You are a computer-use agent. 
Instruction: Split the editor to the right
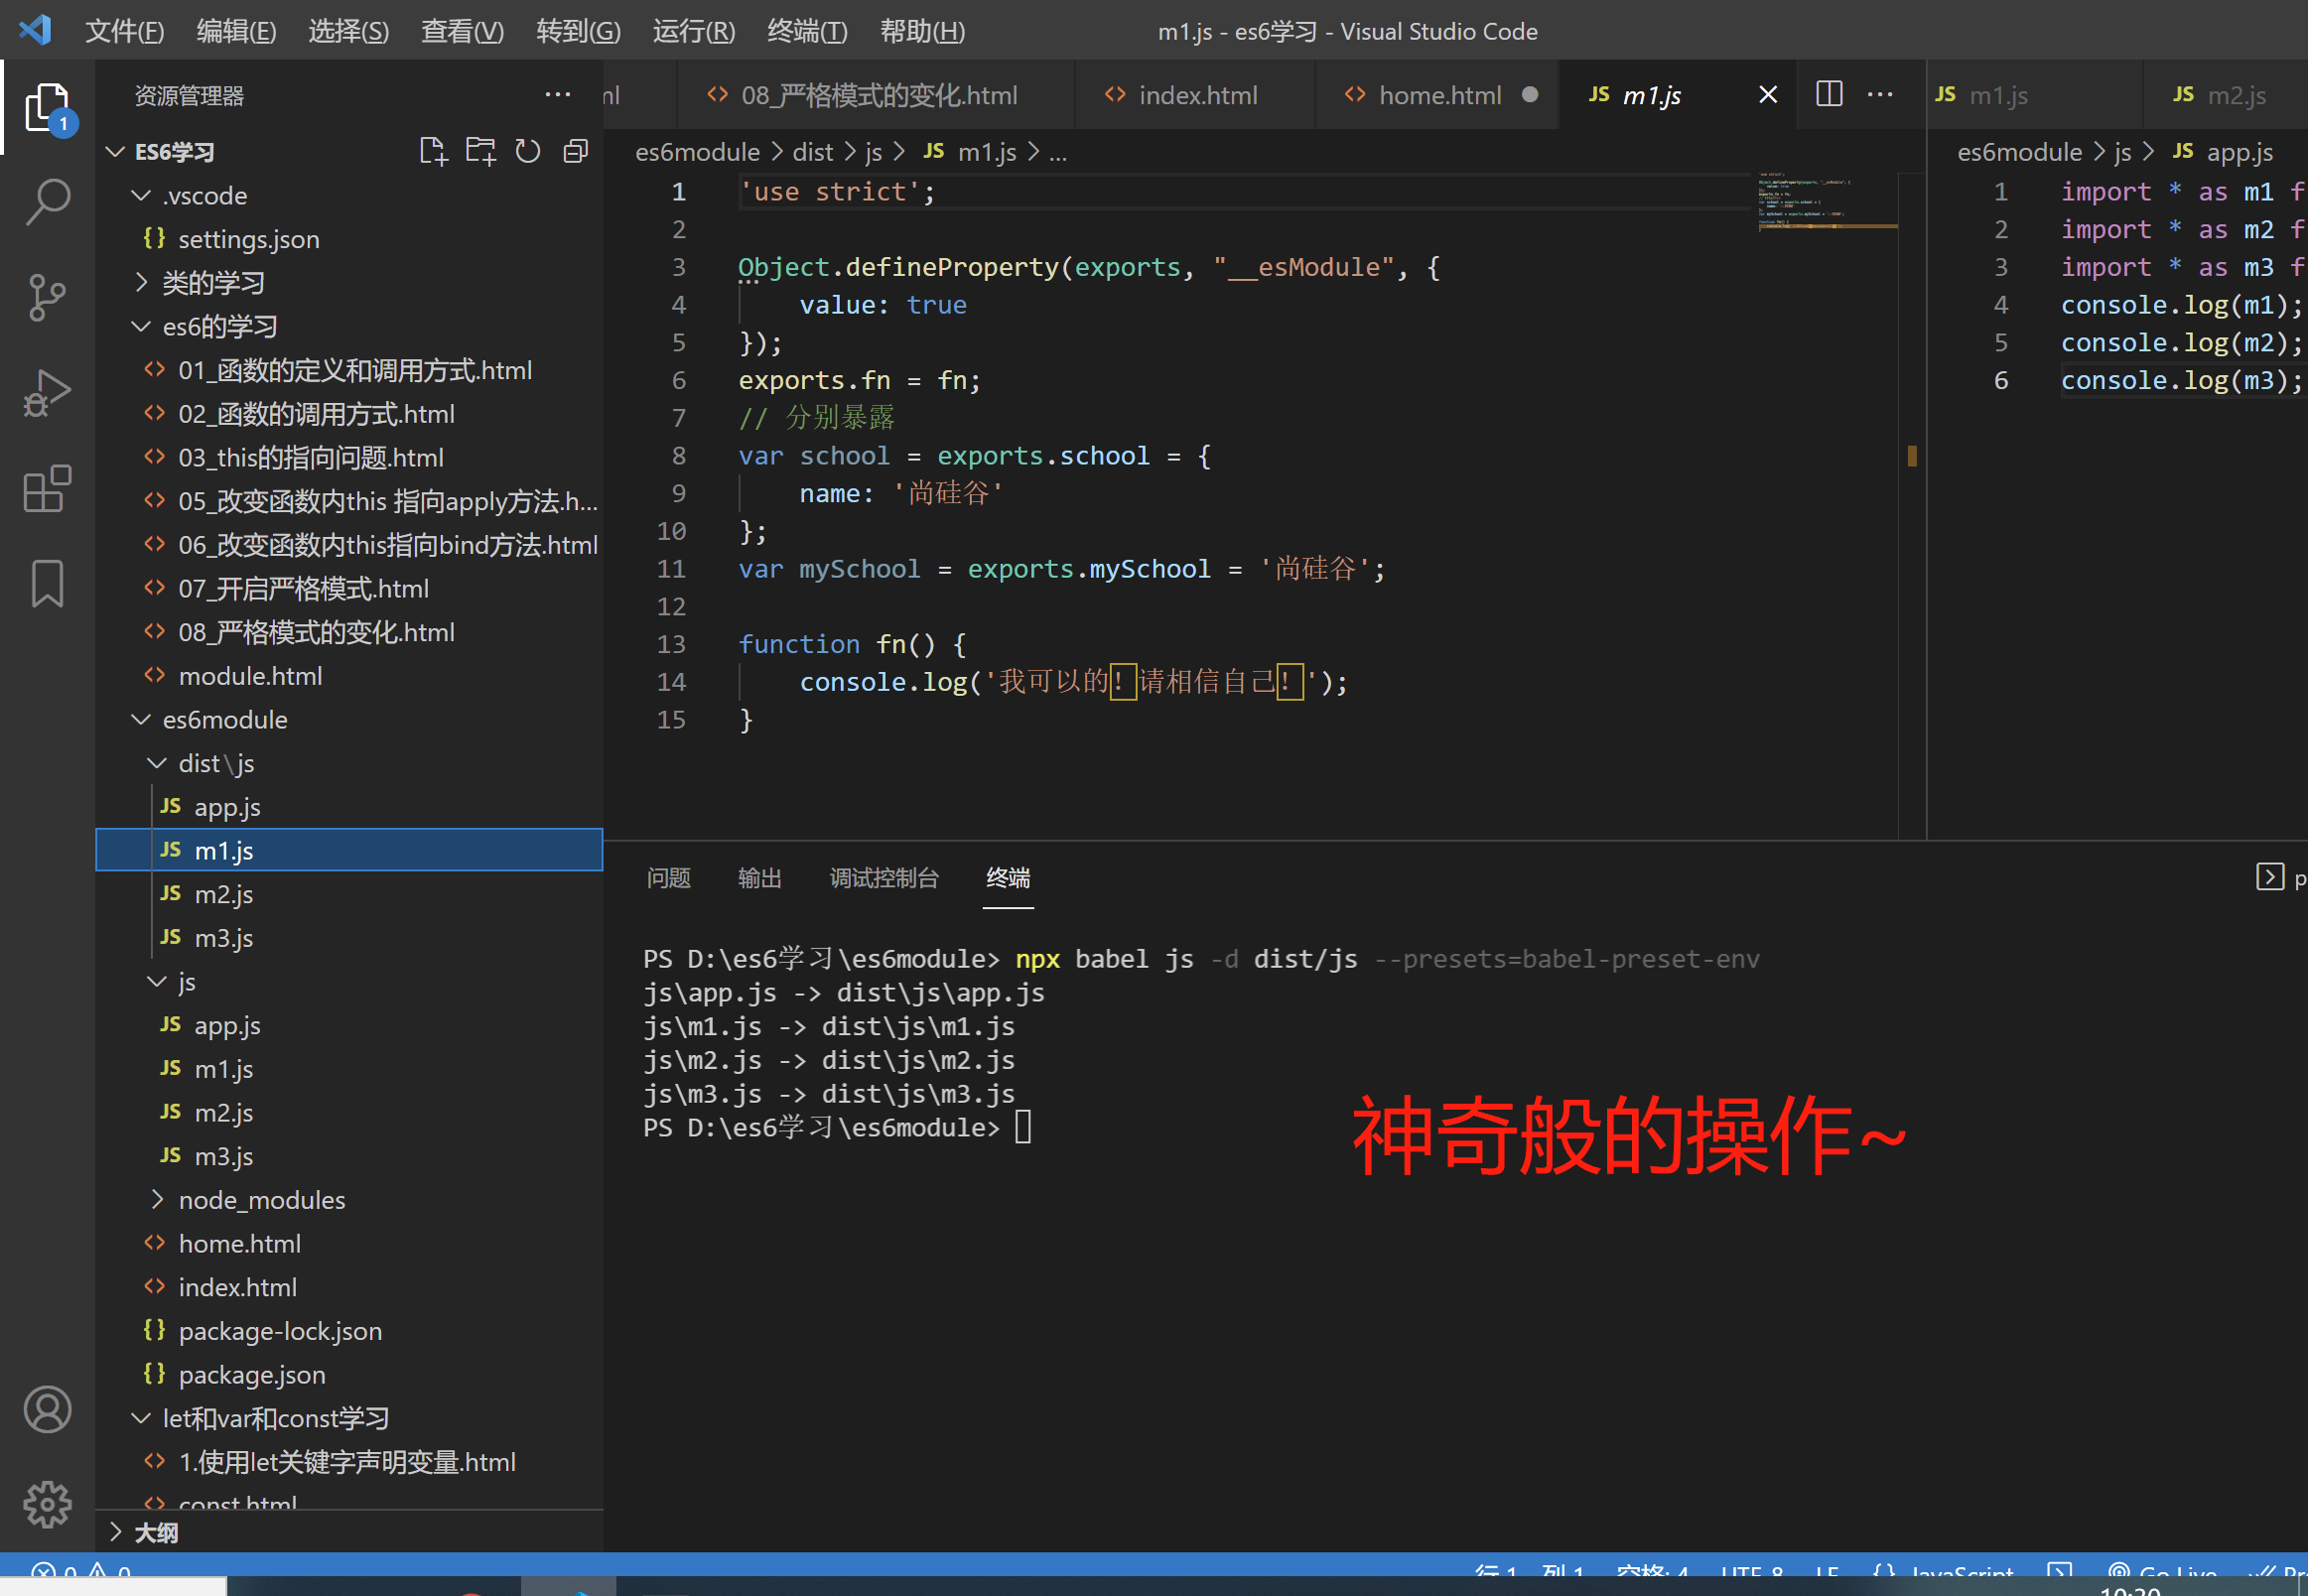click(x=1829, y=94)
